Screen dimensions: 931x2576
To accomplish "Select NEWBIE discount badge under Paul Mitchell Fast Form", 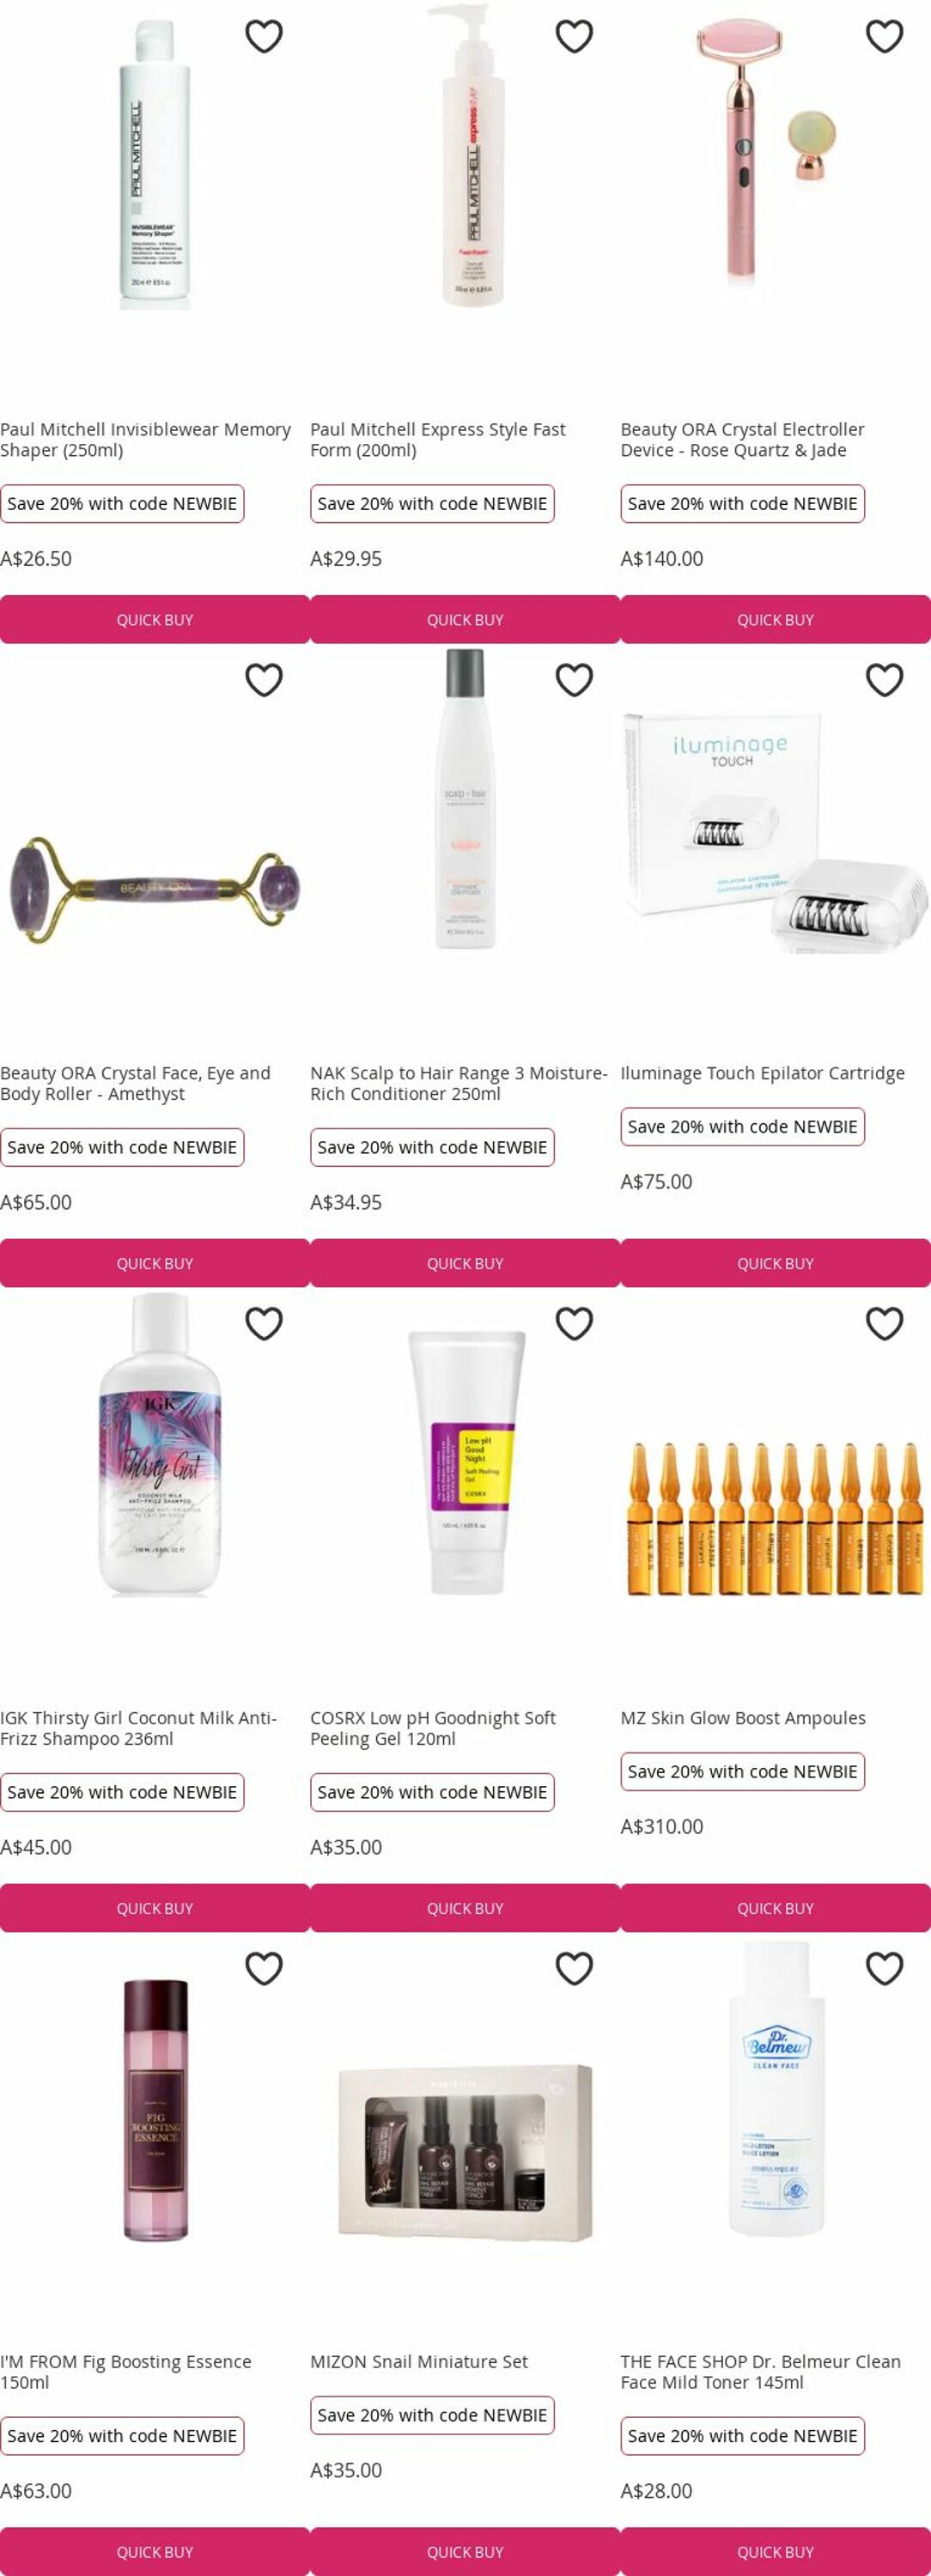I will pyautogui.click(x=432, y=504).
